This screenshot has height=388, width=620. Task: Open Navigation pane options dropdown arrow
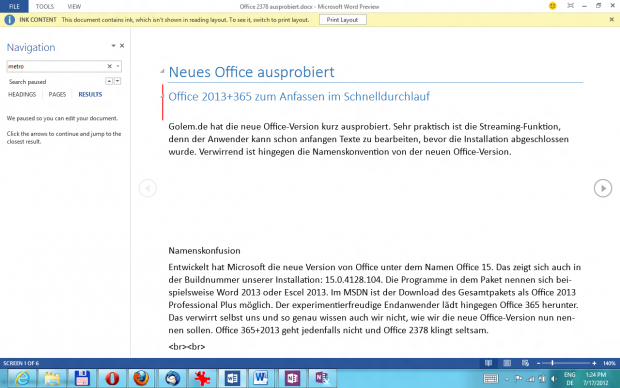tap(113, 46)
